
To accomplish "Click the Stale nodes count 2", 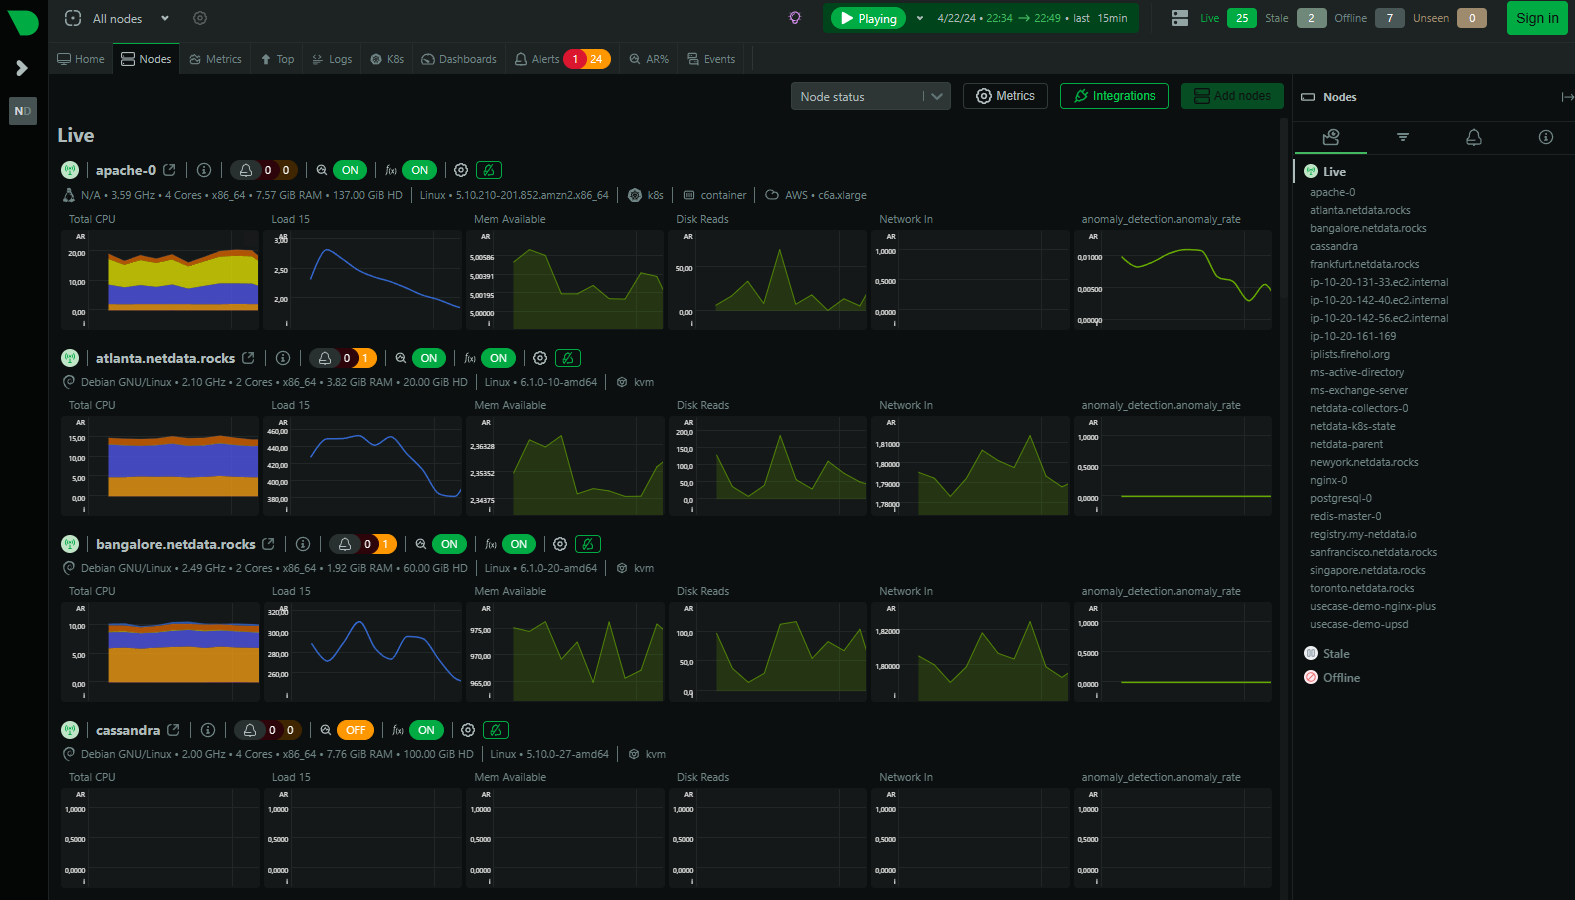I will pyautogui.click(x=1311, y=18).
